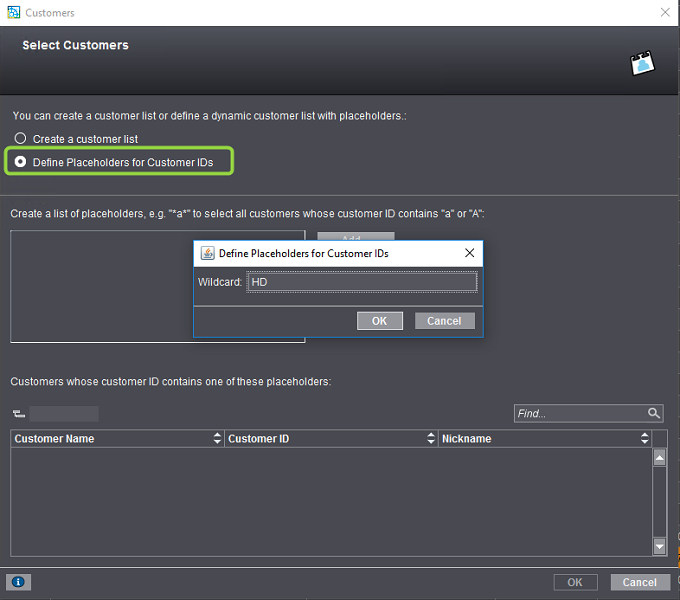680x600 pixels.
Task: Click the tree structure icon above the table
Action: point(18,414)
